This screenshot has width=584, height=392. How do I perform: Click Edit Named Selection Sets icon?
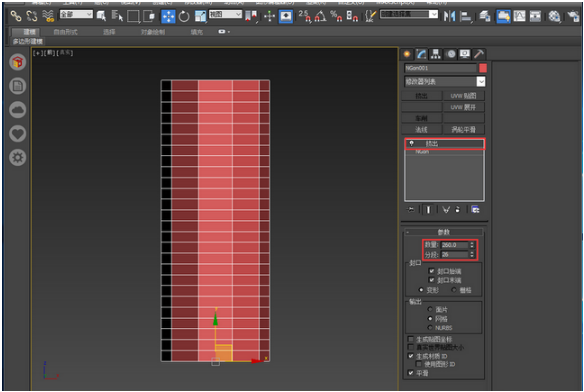370,16
